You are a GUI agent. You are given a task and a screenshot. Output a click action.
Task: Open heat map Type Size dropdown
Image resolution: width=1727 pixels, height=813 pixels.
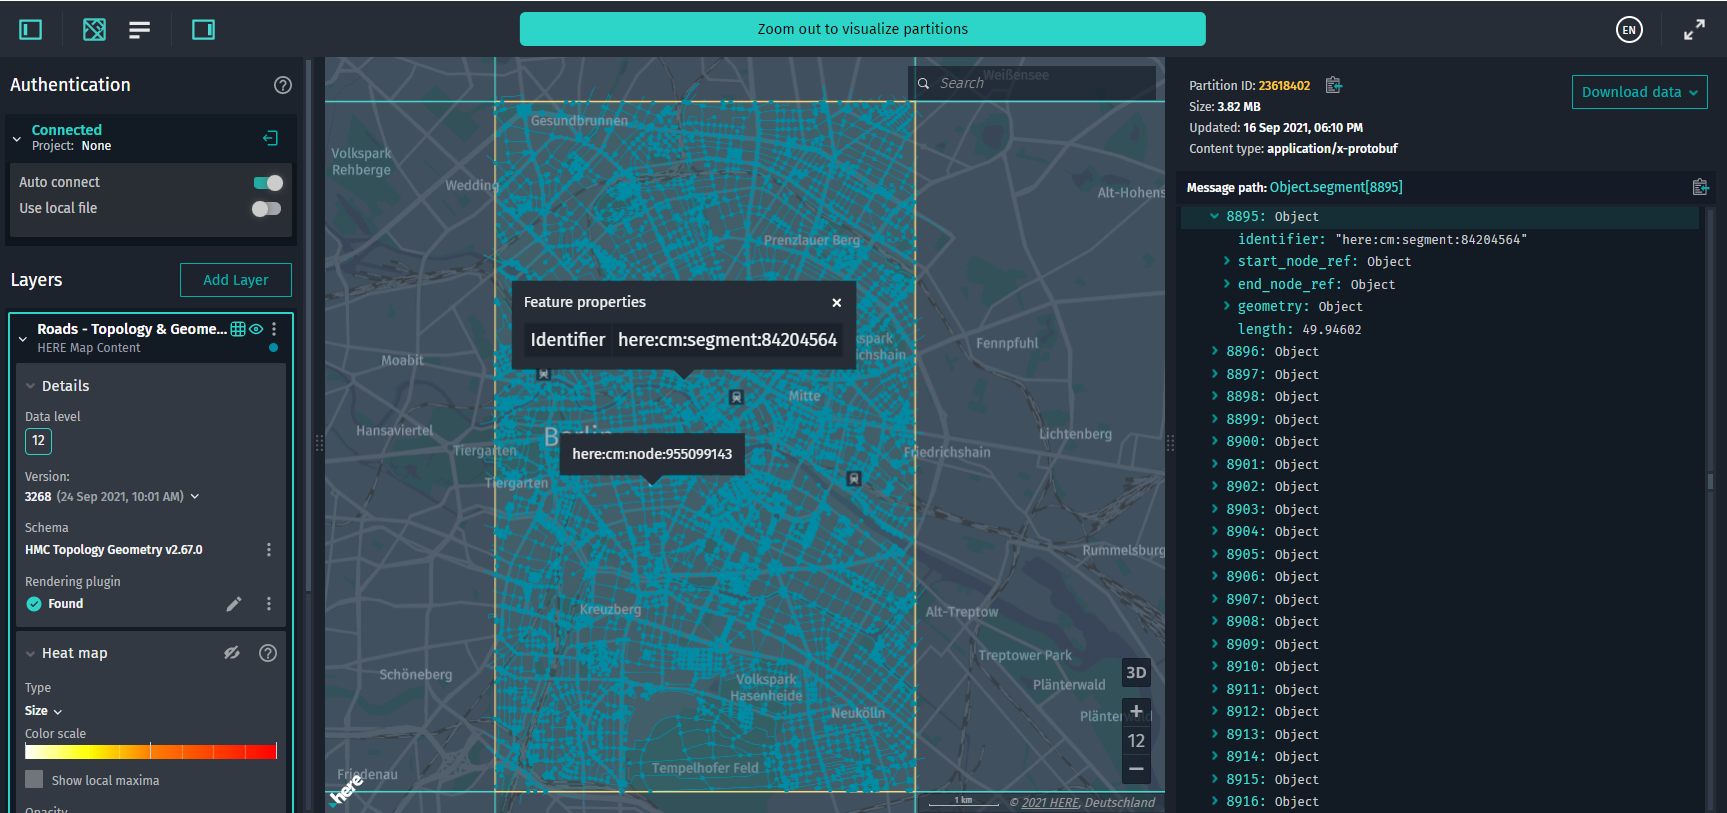click(44, 711)
